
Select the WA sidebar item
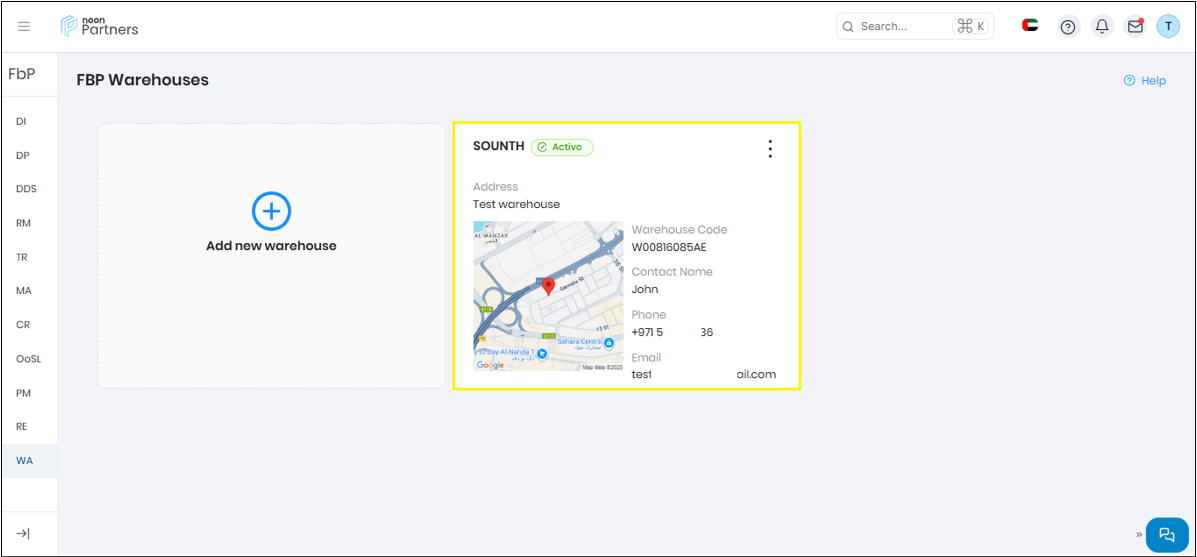click(24, 460)
